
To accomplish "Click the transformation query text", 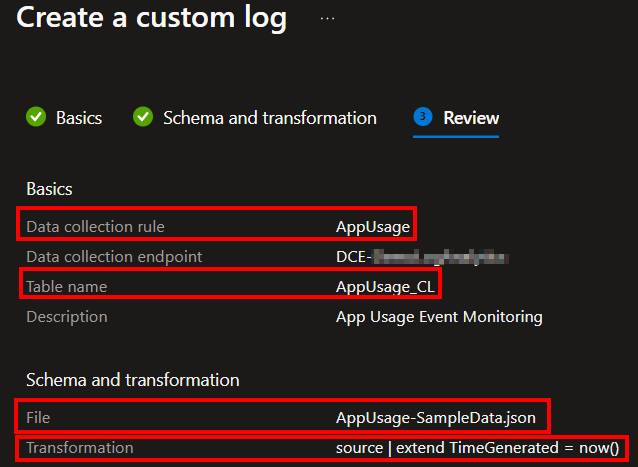I will pos(478,447).
